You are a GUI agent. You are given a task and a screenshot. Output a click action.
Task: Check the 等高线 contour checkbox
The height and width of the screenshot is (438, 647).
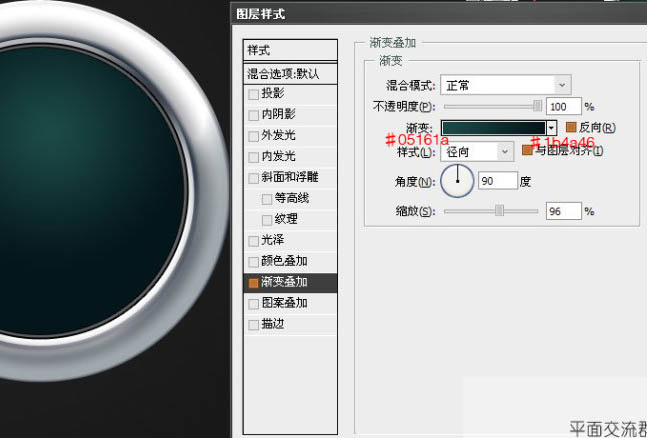tap(267, 199)
